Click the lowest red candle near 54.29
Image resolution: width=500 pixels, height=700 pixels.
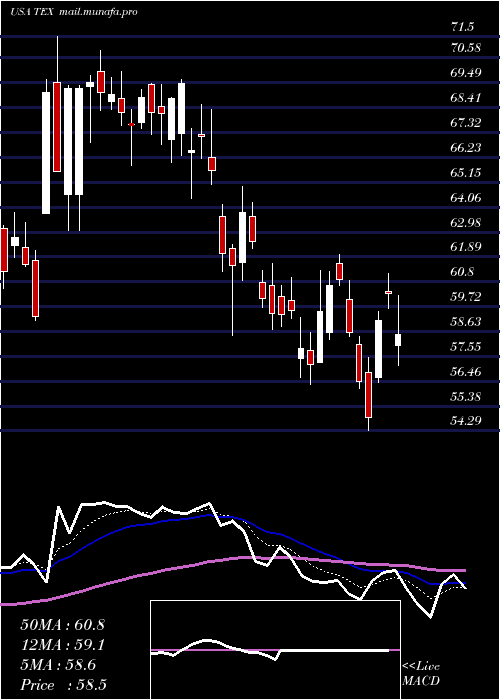[368, 395]
